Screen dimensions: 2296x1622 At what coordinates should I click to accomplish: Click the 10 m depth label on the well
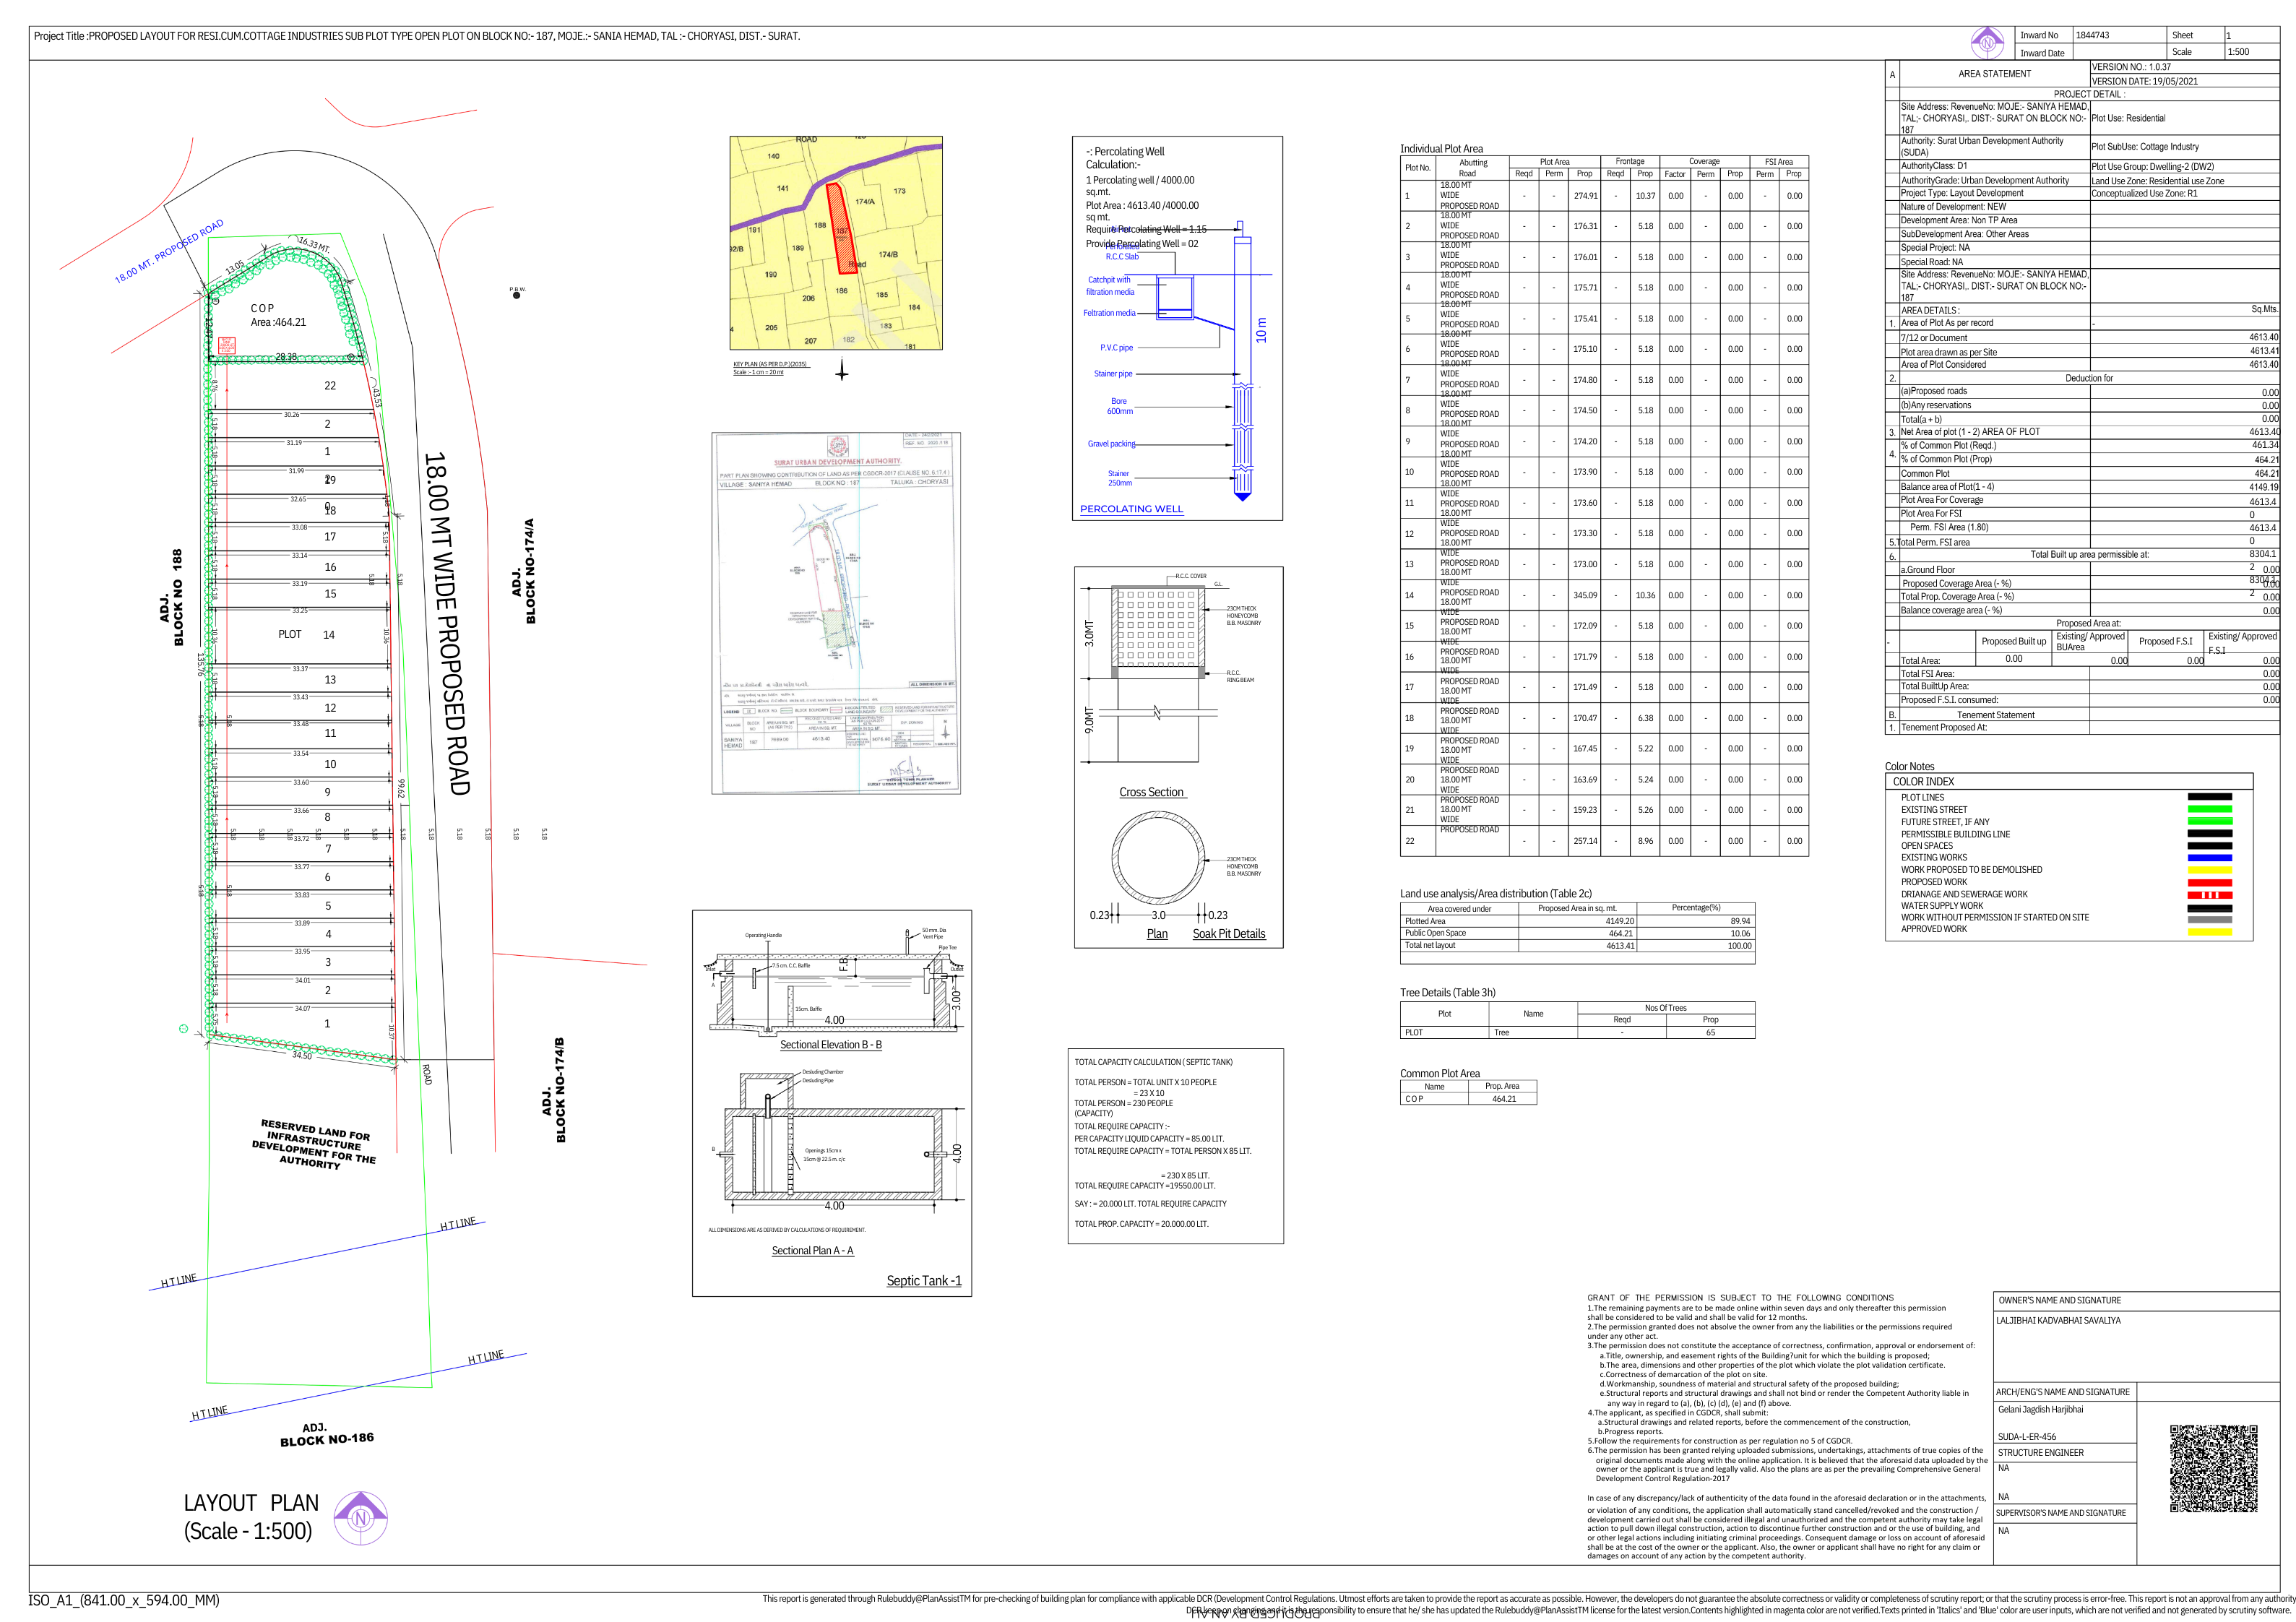(x=1261, y=330)
